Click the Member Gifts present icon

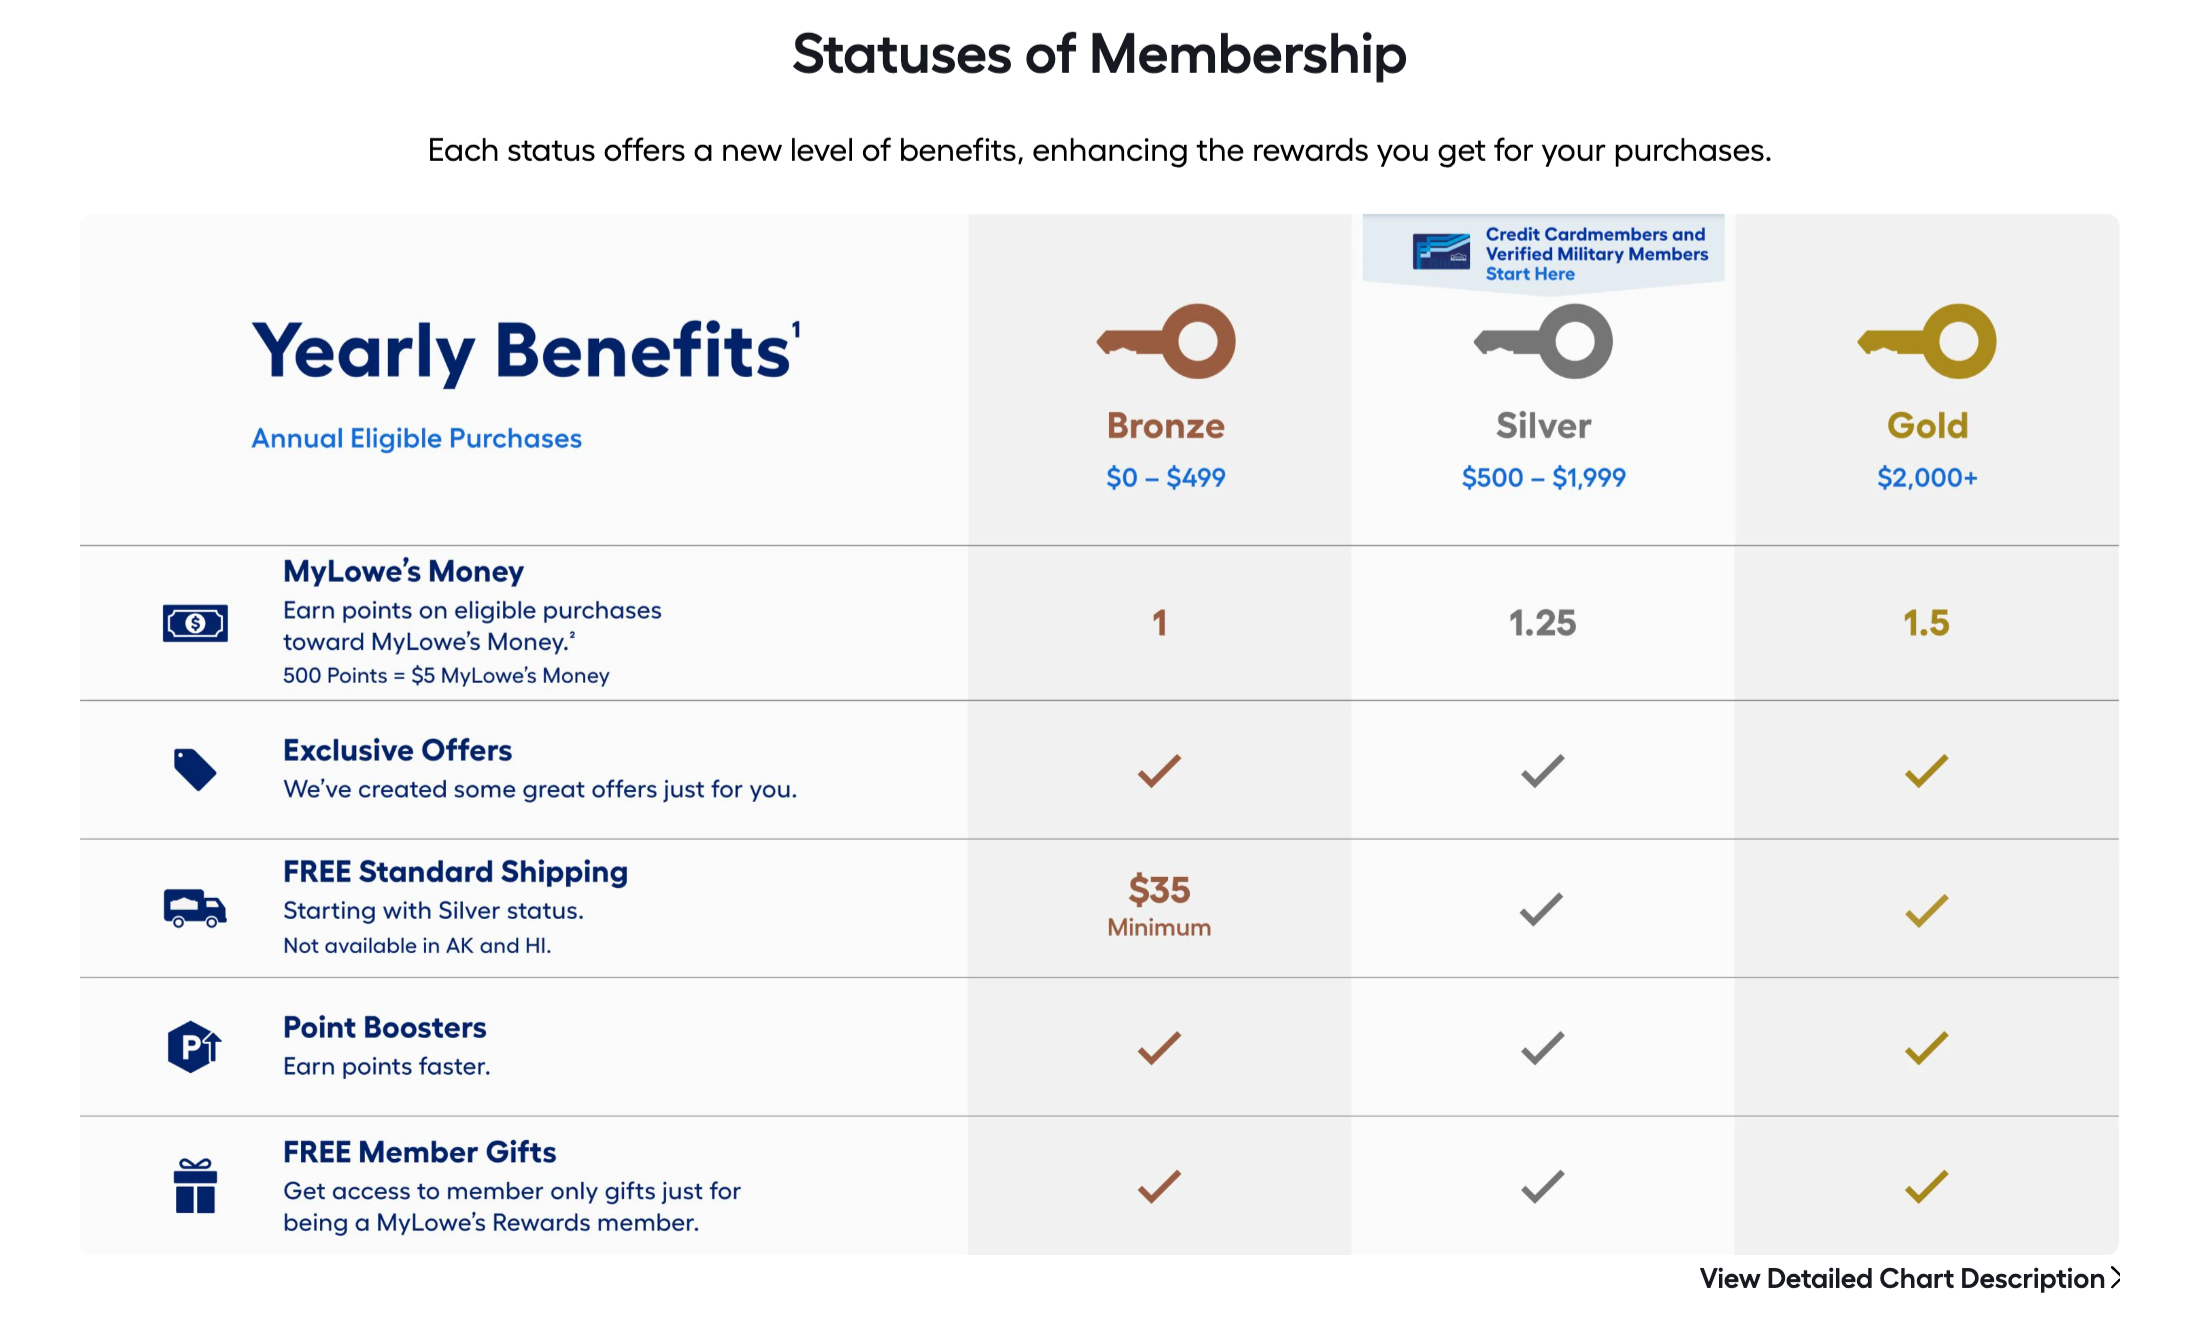pyautogui.click(x=195, y=1186)
